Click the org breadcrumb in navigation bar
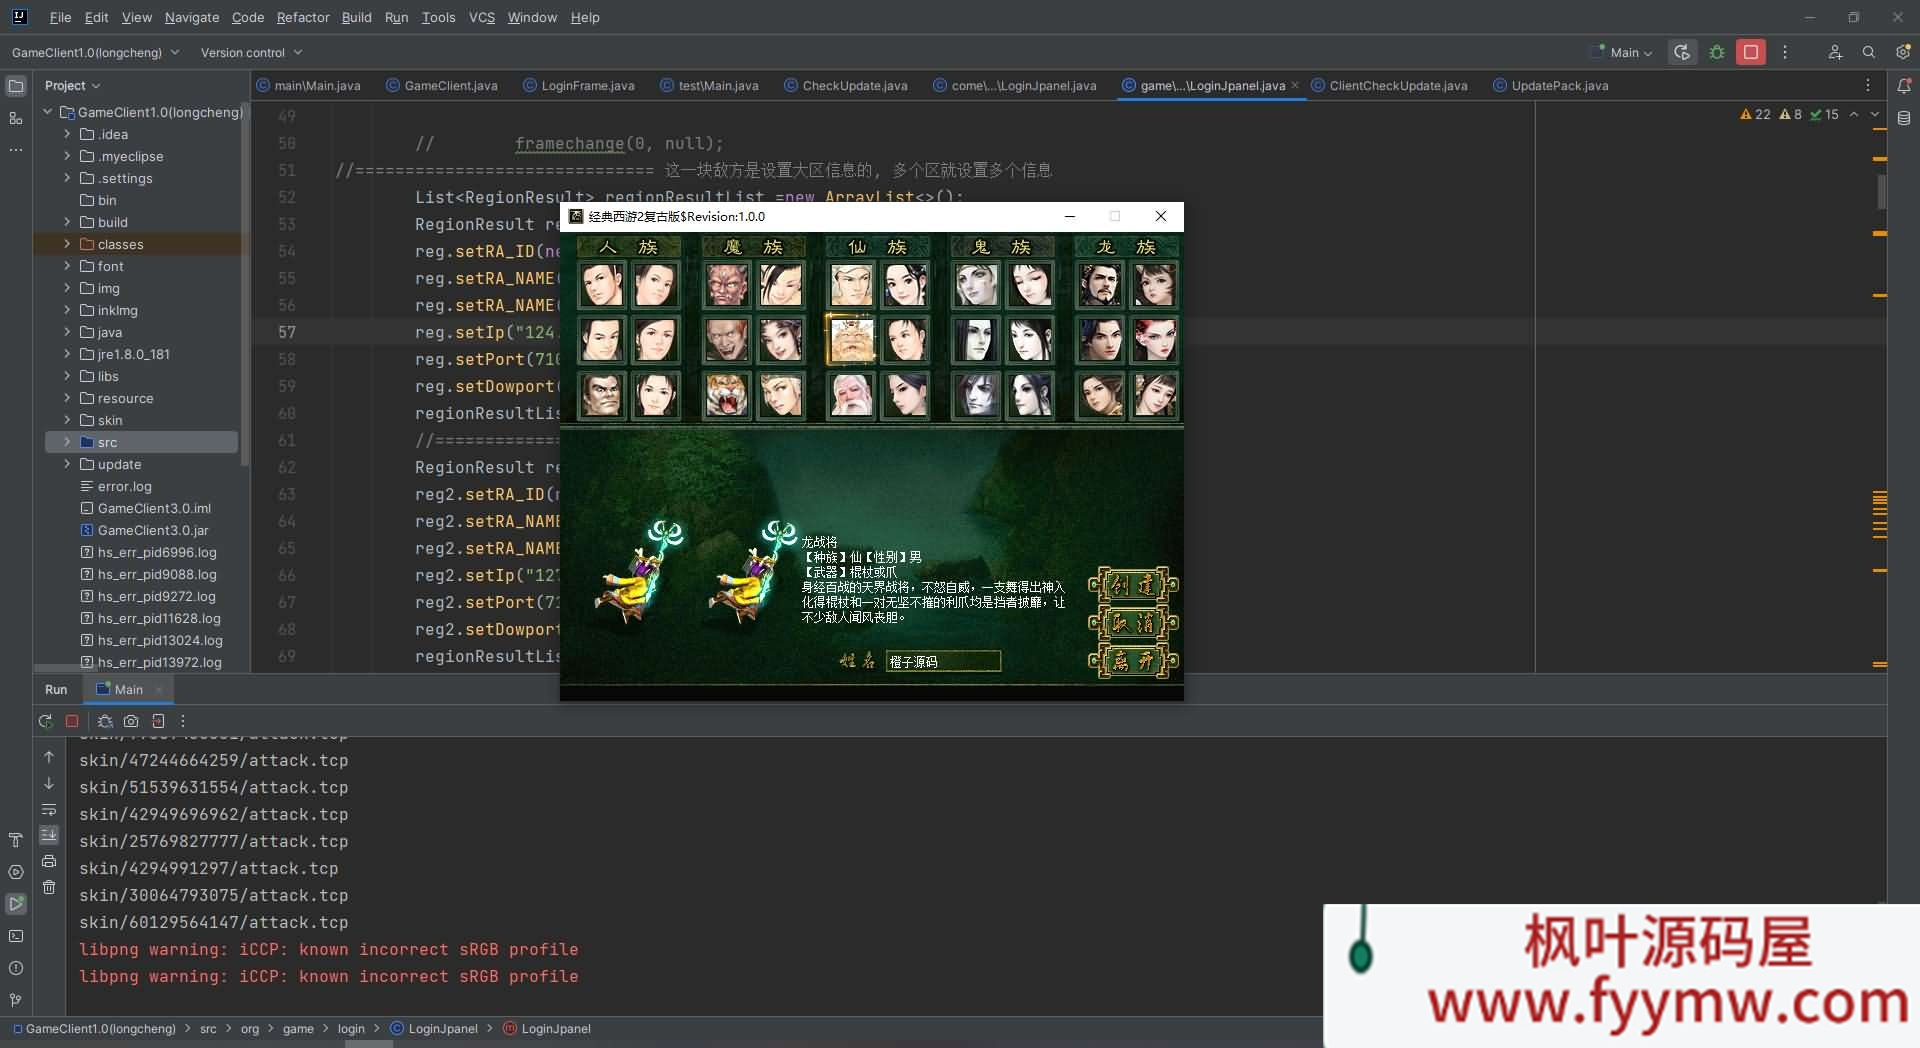Image resolution: width=1920 pixels, height=1048 pixels. 249,1029
